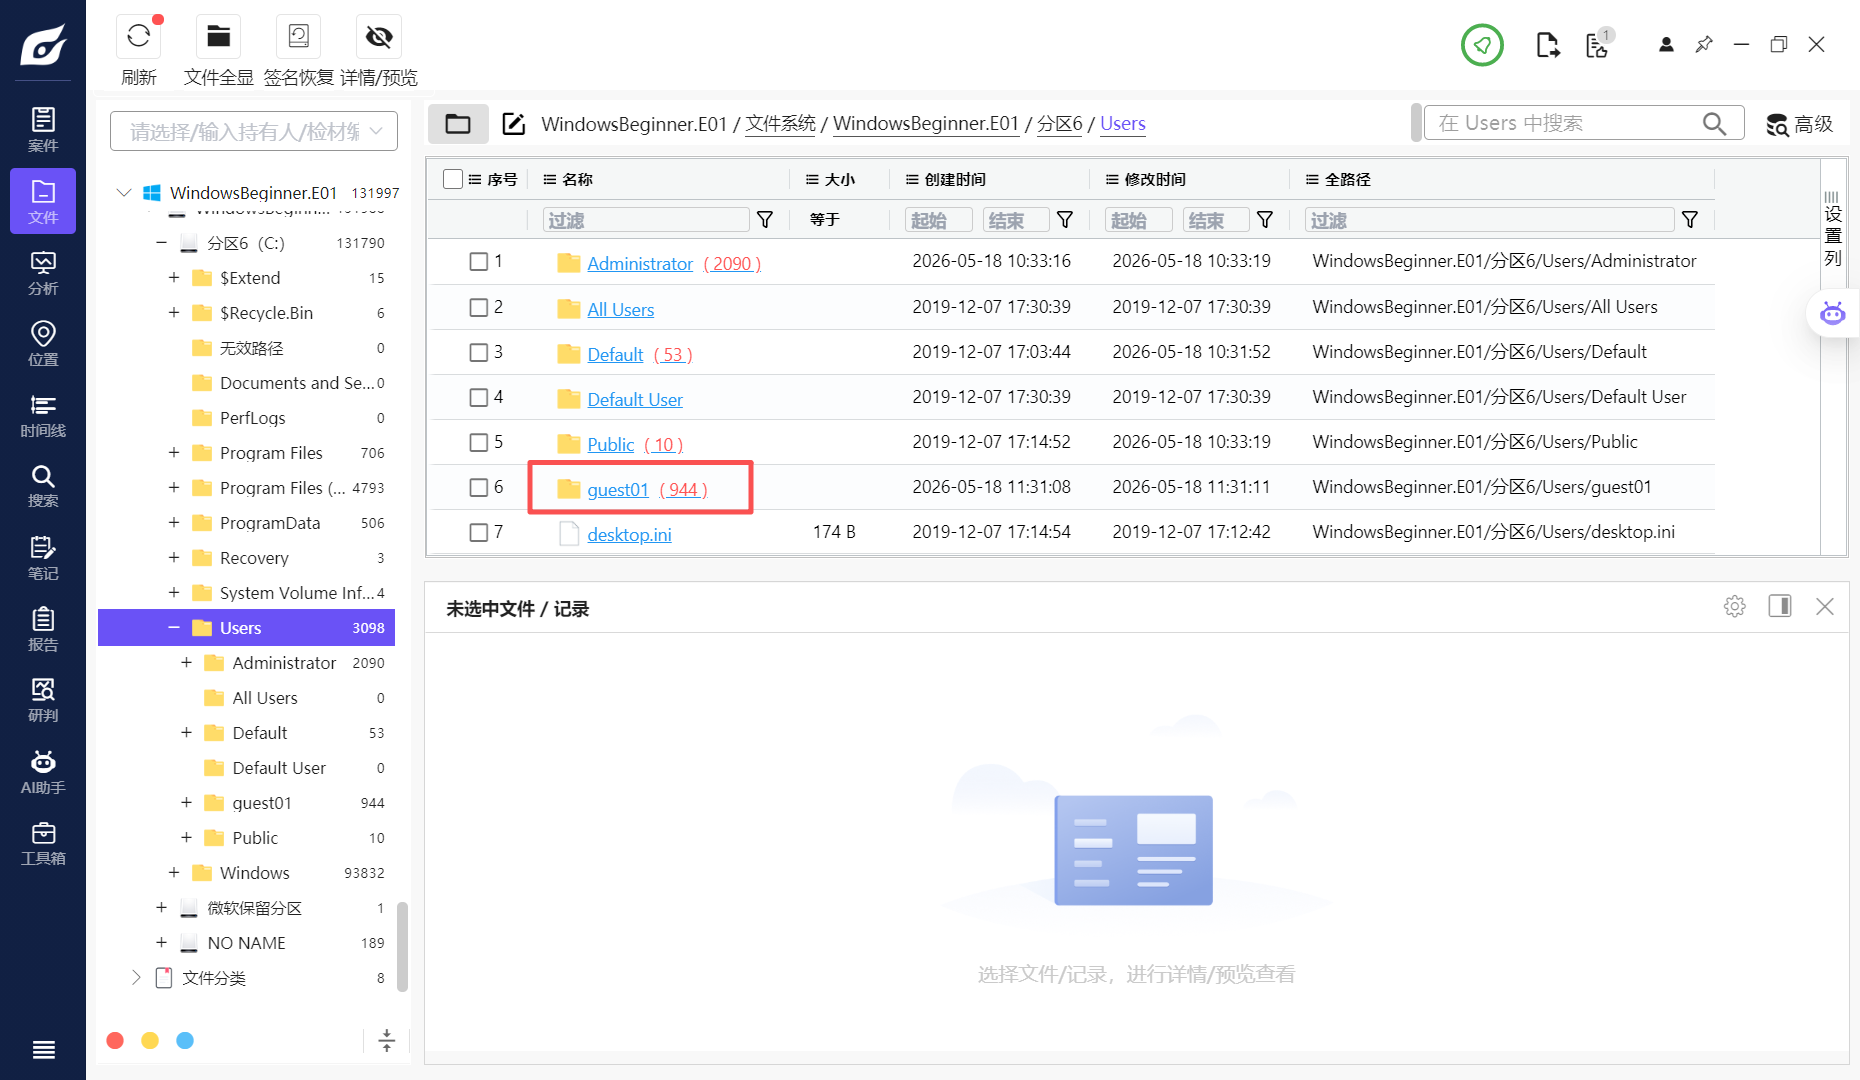
Task: Click the floating AI robot icon at right edge
Action: 1832,314
